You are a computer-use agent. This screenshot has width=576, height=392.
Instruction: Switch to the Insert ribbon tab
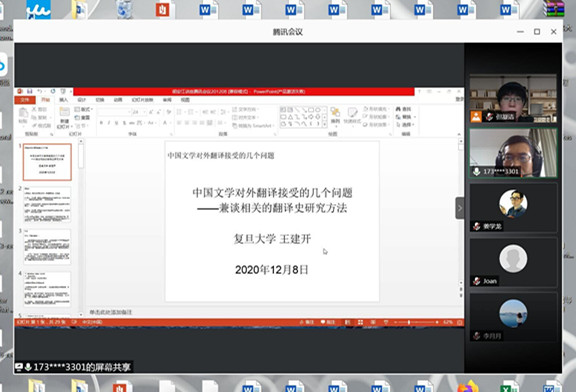(64, 100)
